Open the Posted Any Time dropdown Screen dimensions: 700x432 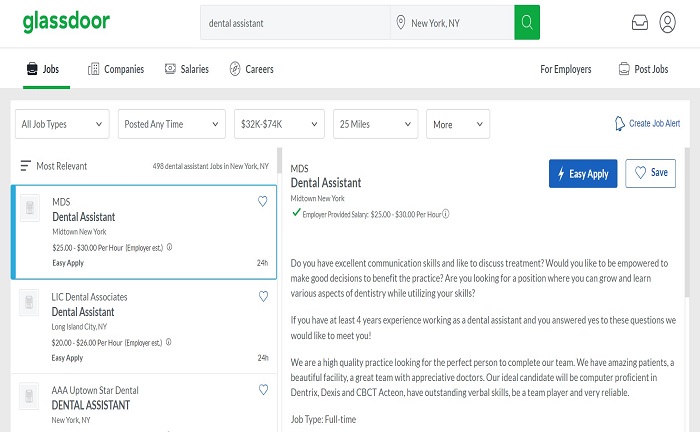[172, 124]
